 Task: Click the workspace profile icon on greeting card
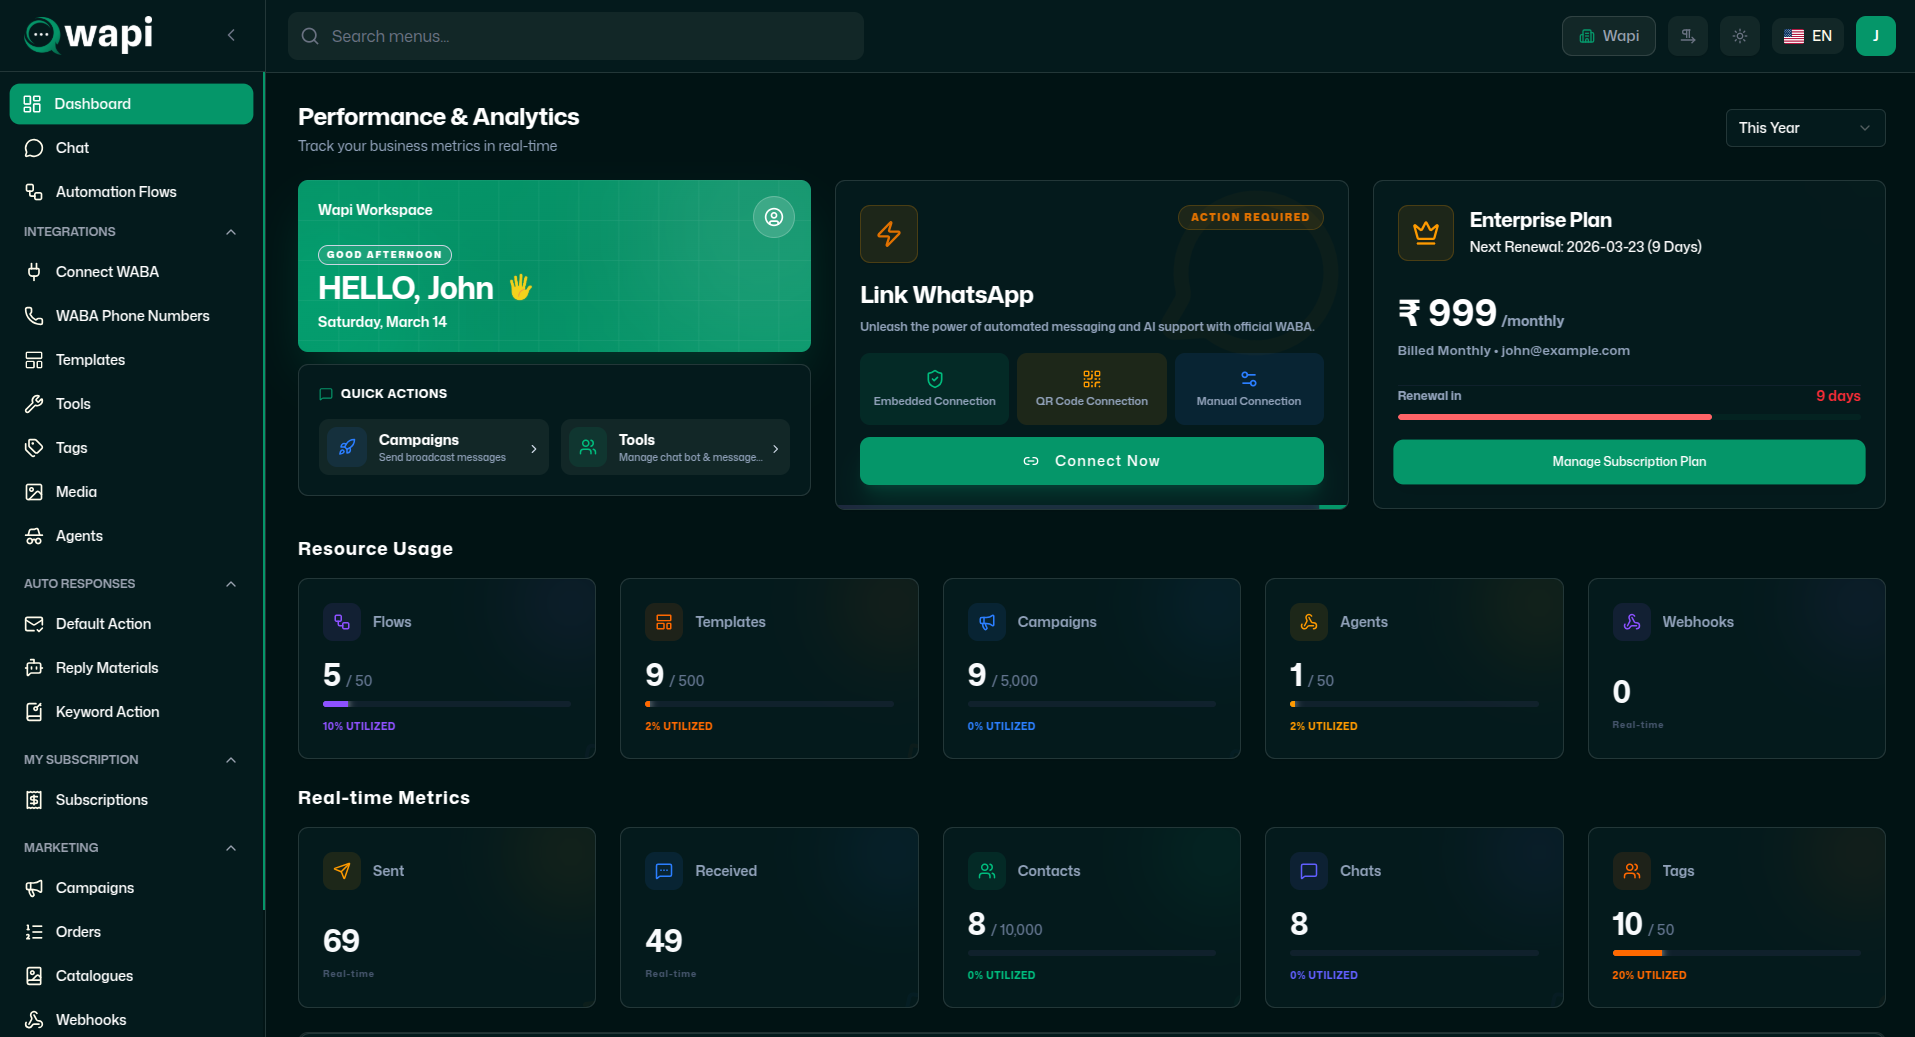click(x=773, y=217)
